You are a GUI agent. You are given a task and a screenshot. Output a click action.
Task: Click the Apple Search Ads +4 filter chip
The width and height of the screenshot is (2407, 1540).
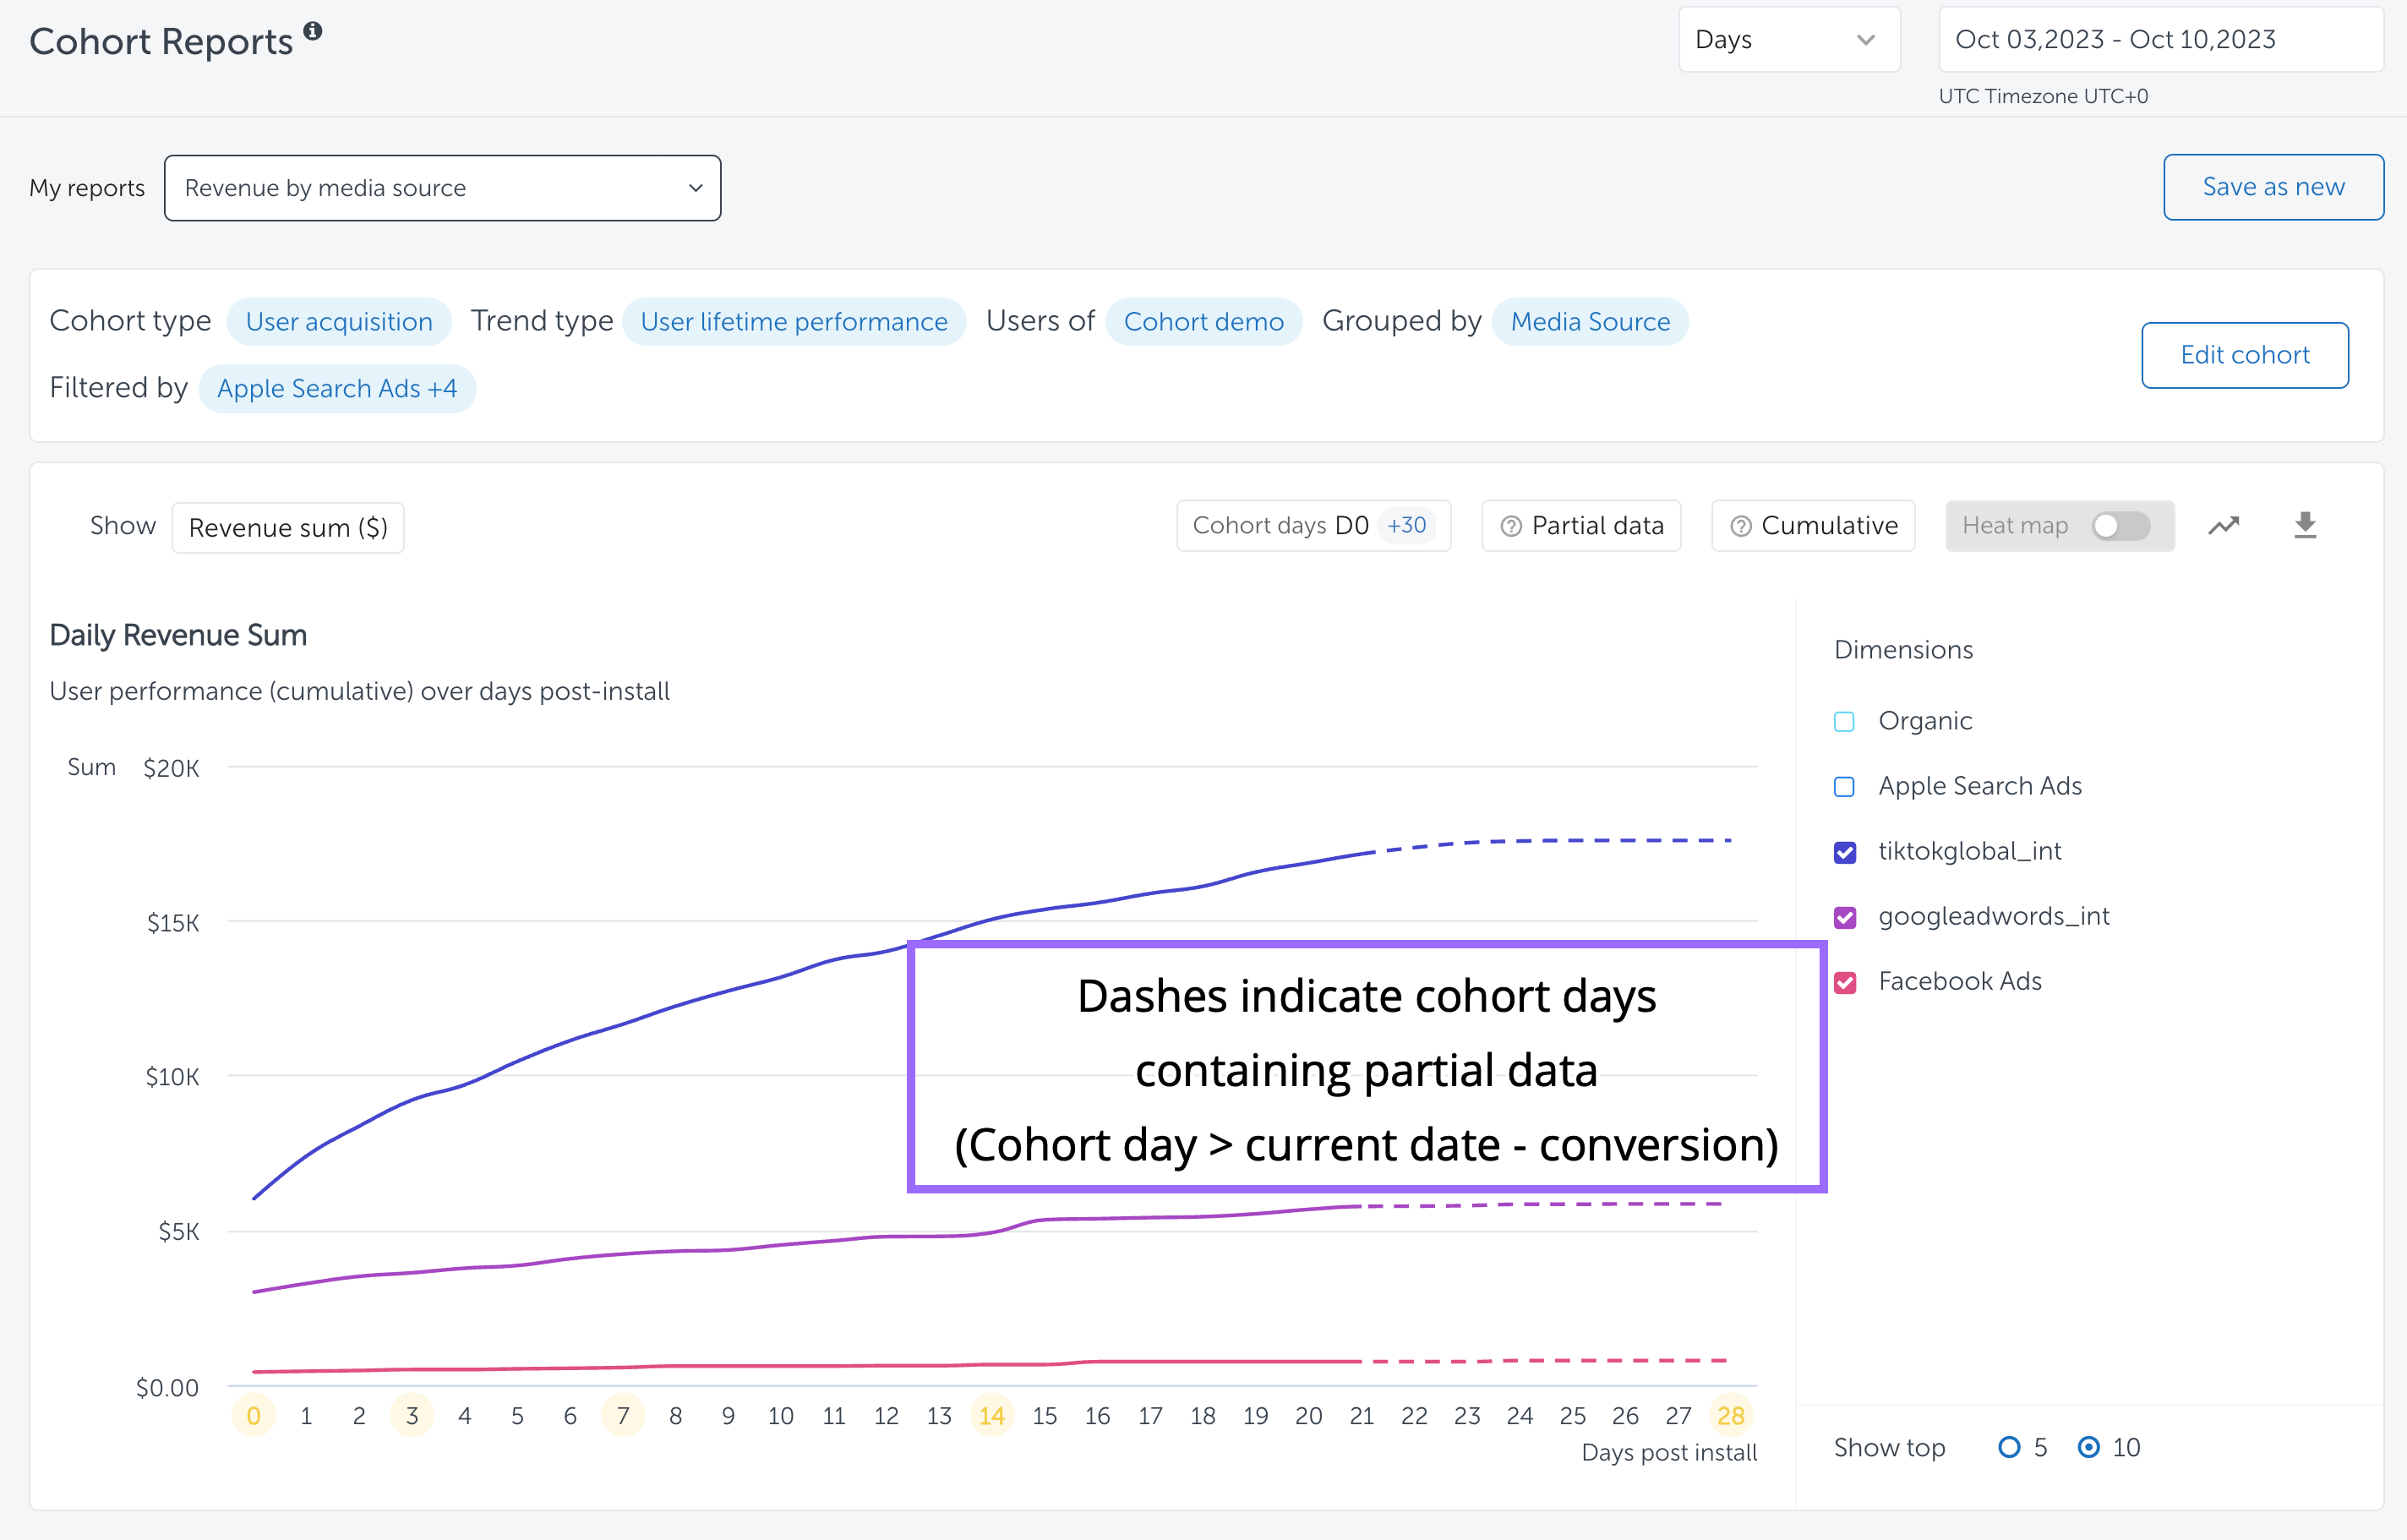click(337, 389)
